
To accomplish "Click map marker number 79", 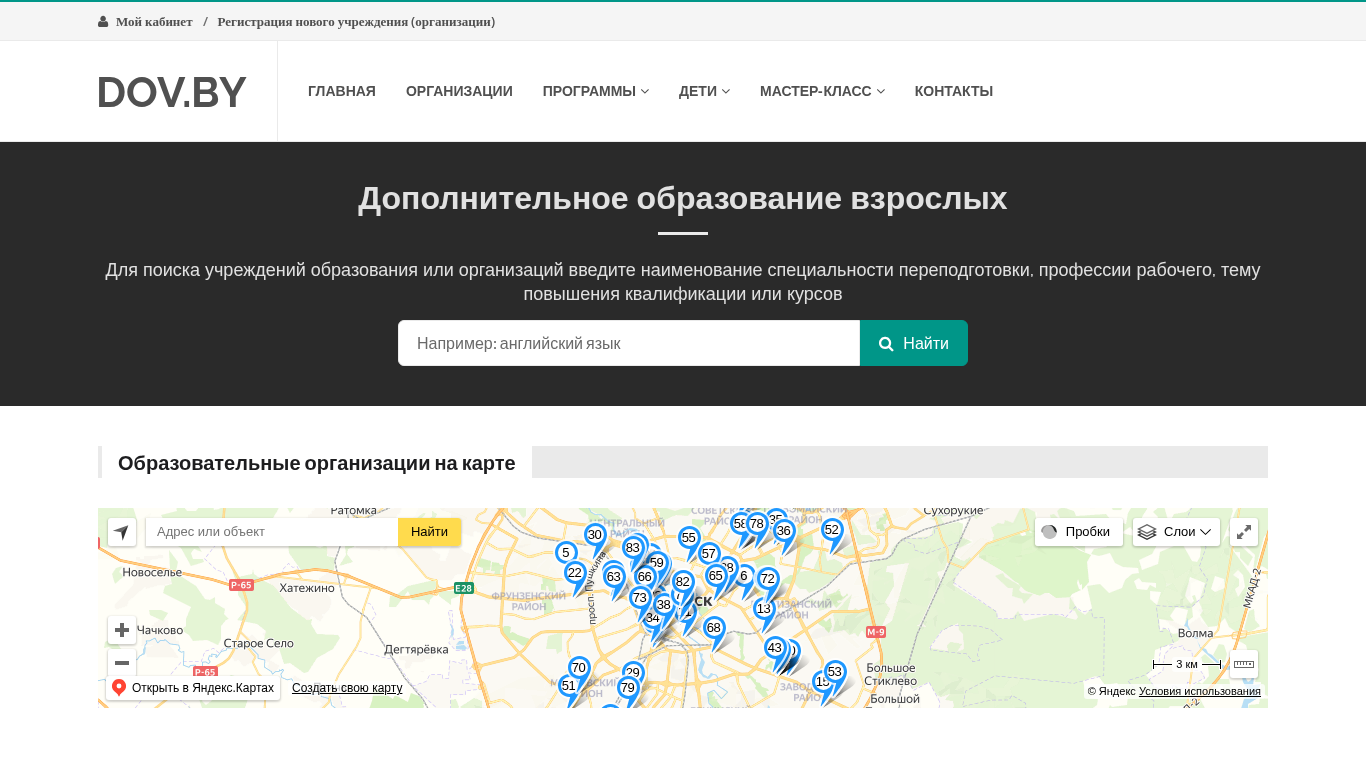I will tap(628, 688).
